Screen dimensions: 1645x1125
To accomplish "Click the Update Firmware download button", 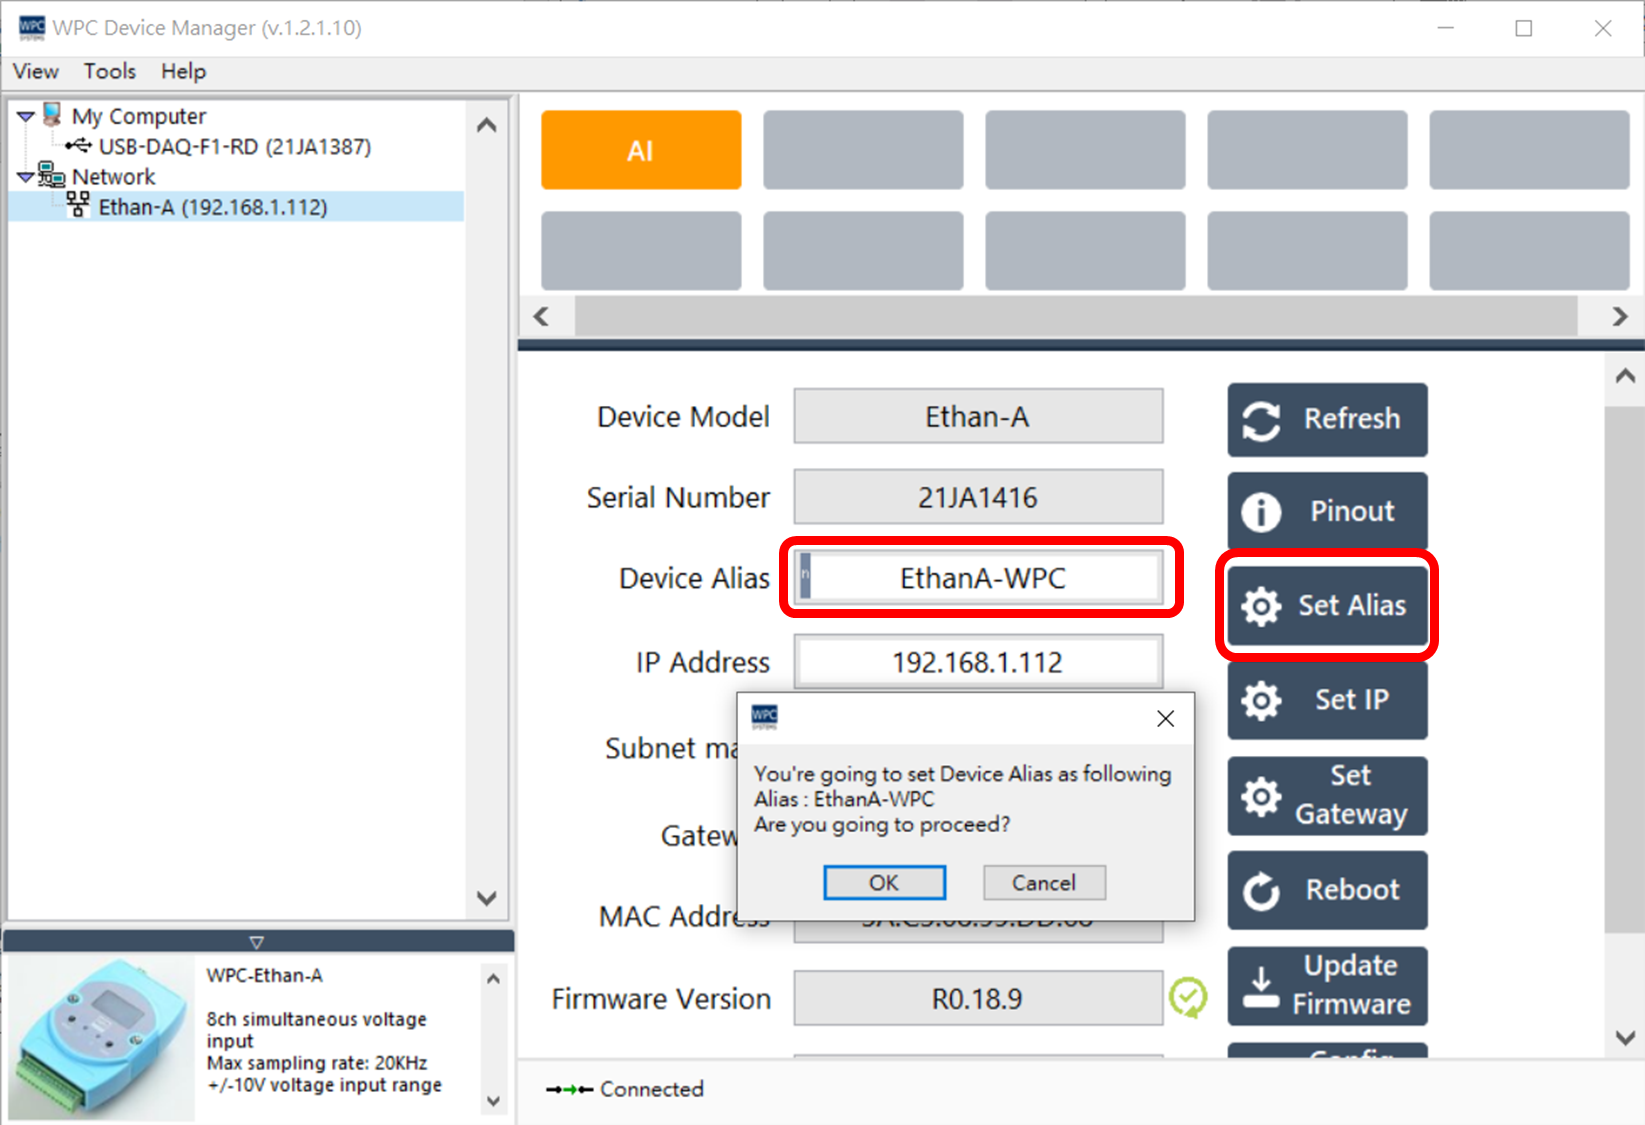I will coord(1326,985).
